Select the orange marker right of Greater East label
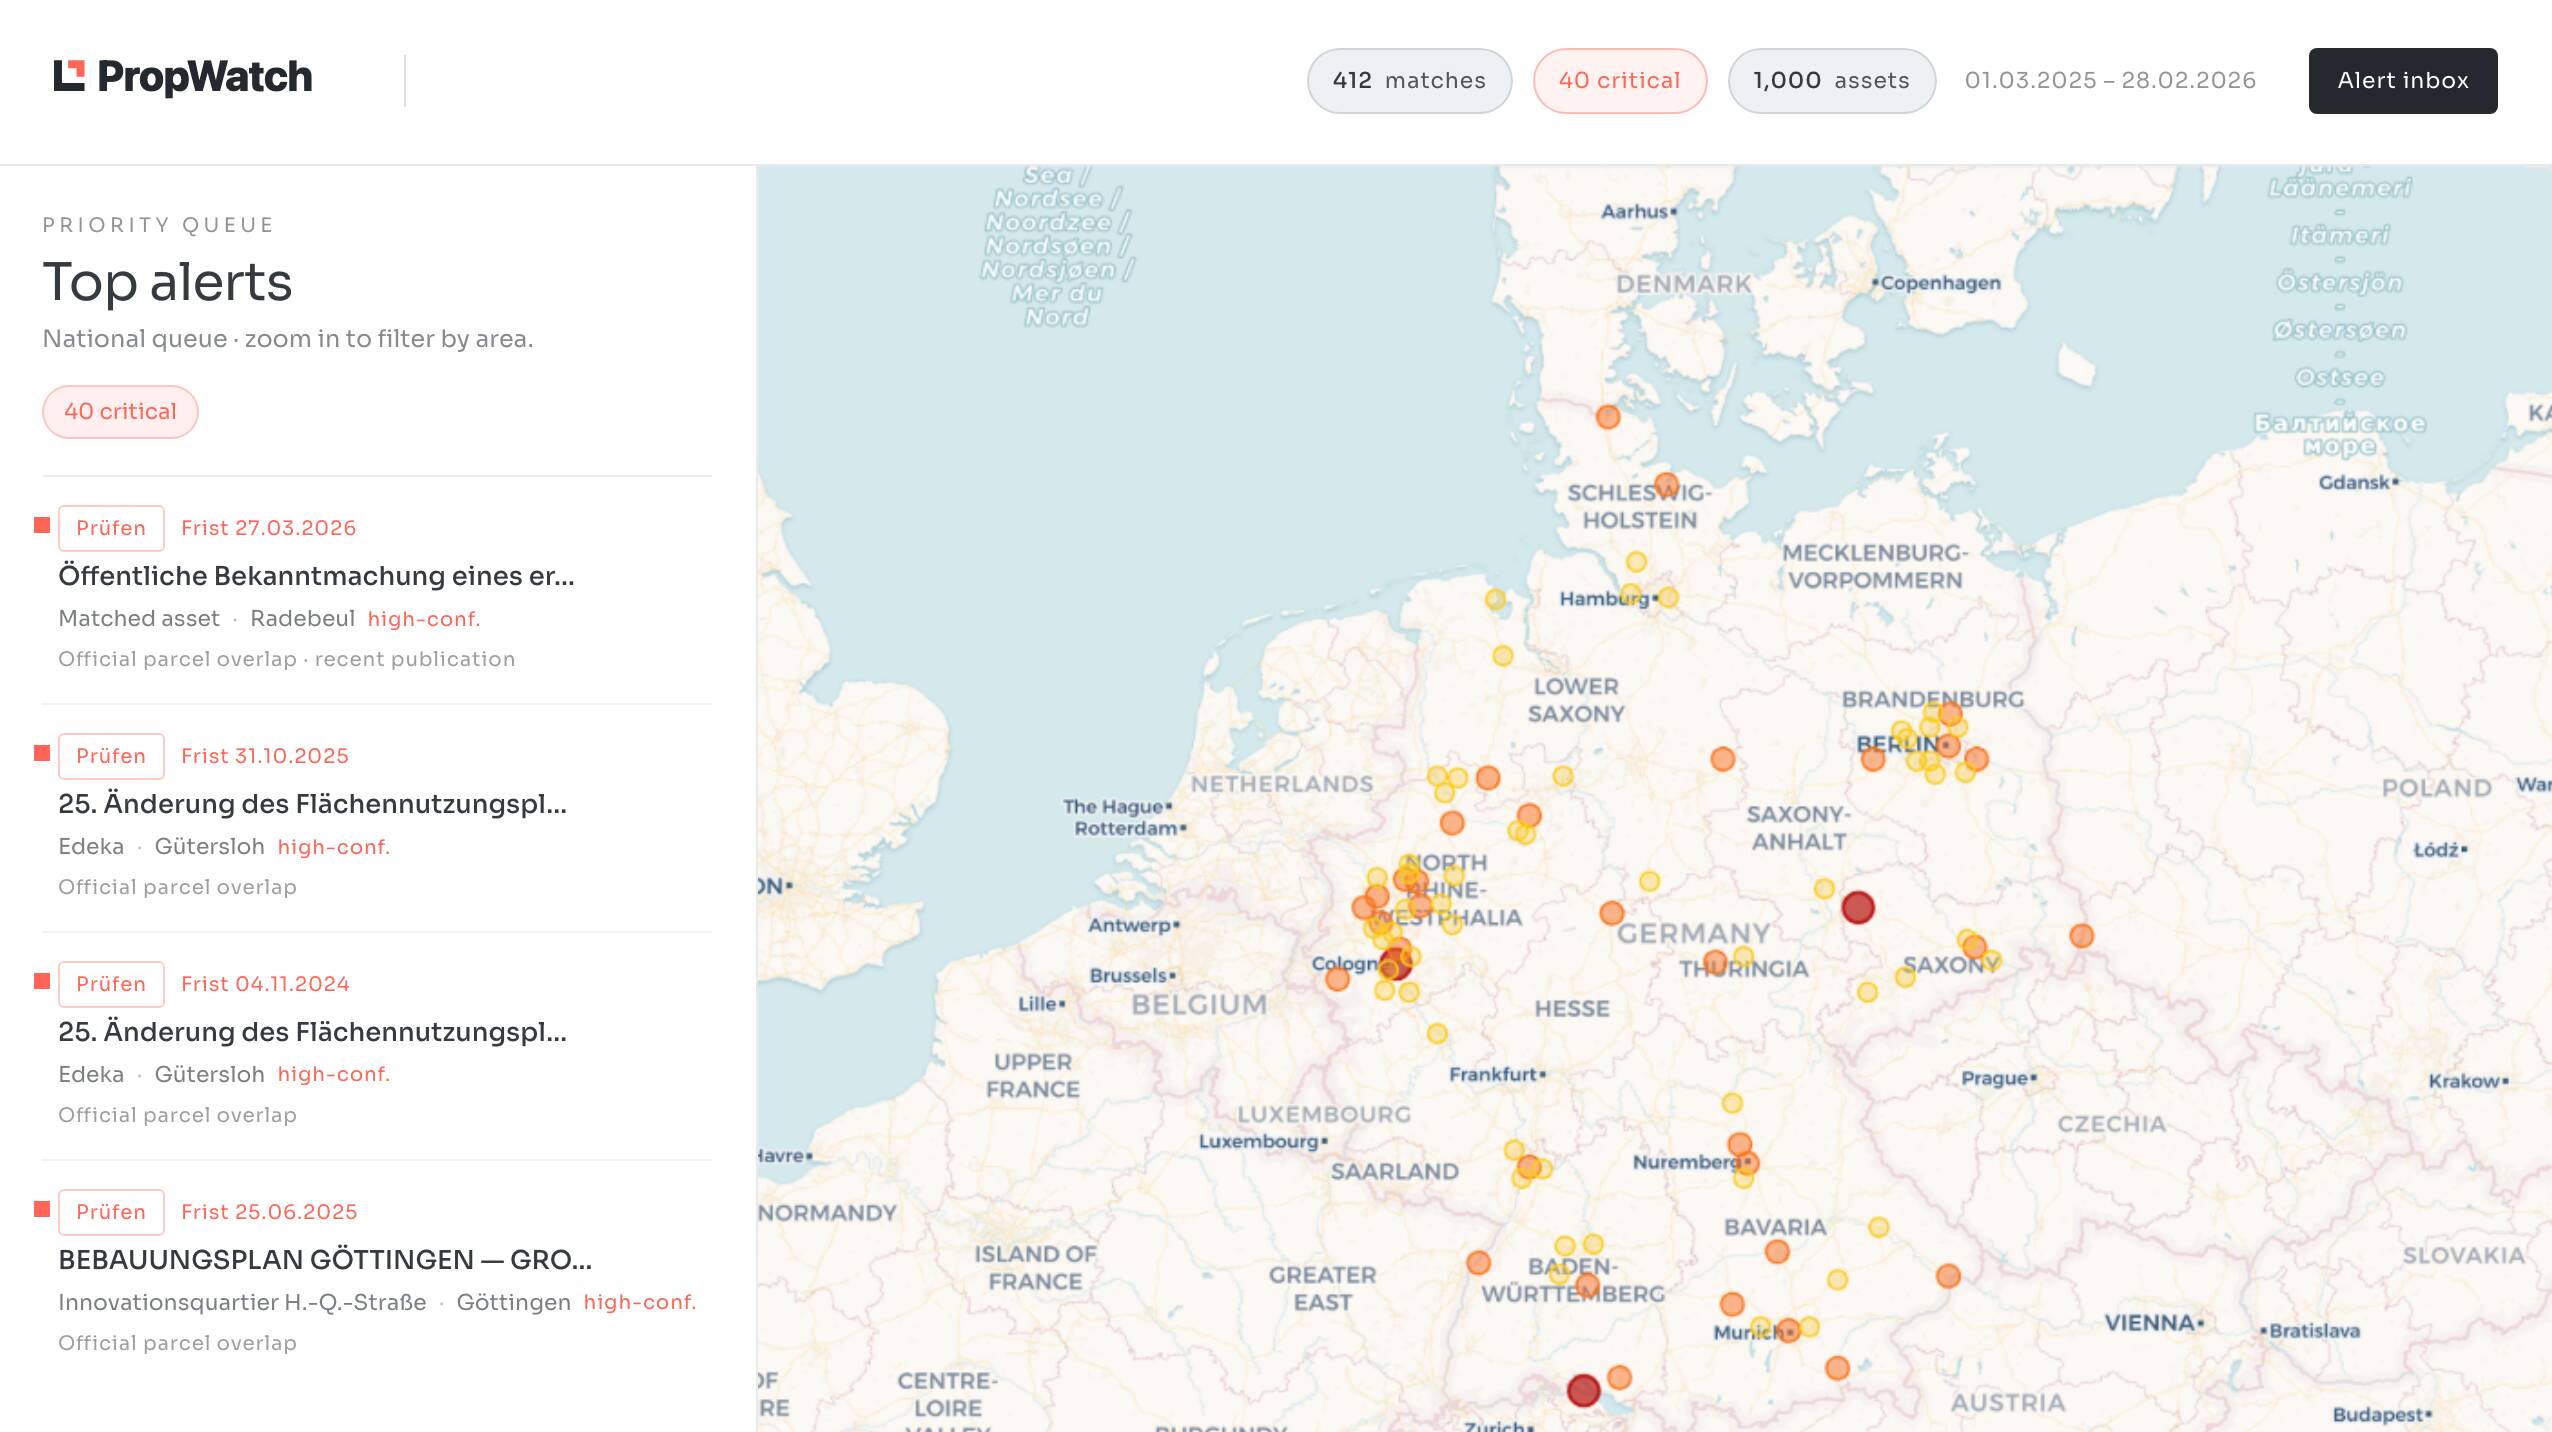This screenshot has height=1432, width=2552. click(1479, 1263)
